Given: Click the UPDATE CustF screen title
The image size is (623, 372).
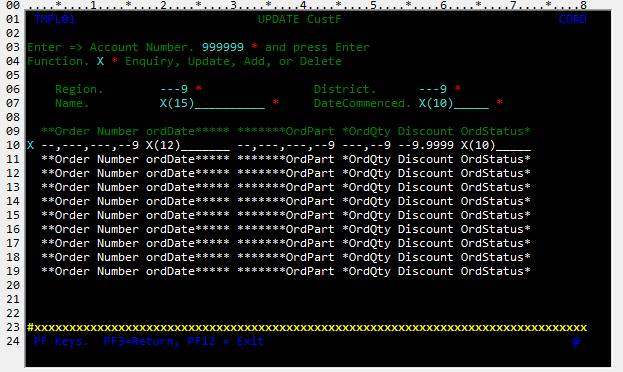Looking at the screenshot, I should 299,19.
